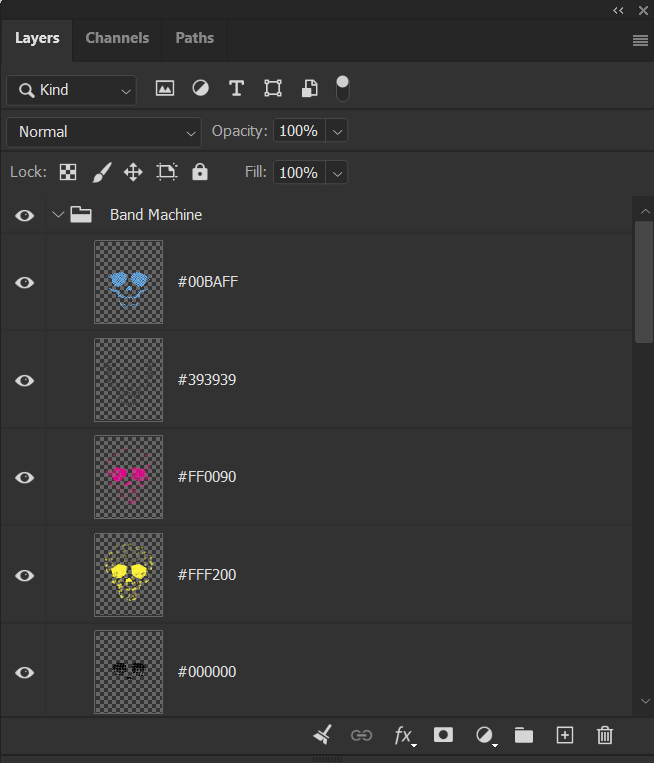Click the layer name #00BAFF
This screenshot has height=763, width=654.
[208, 282]
